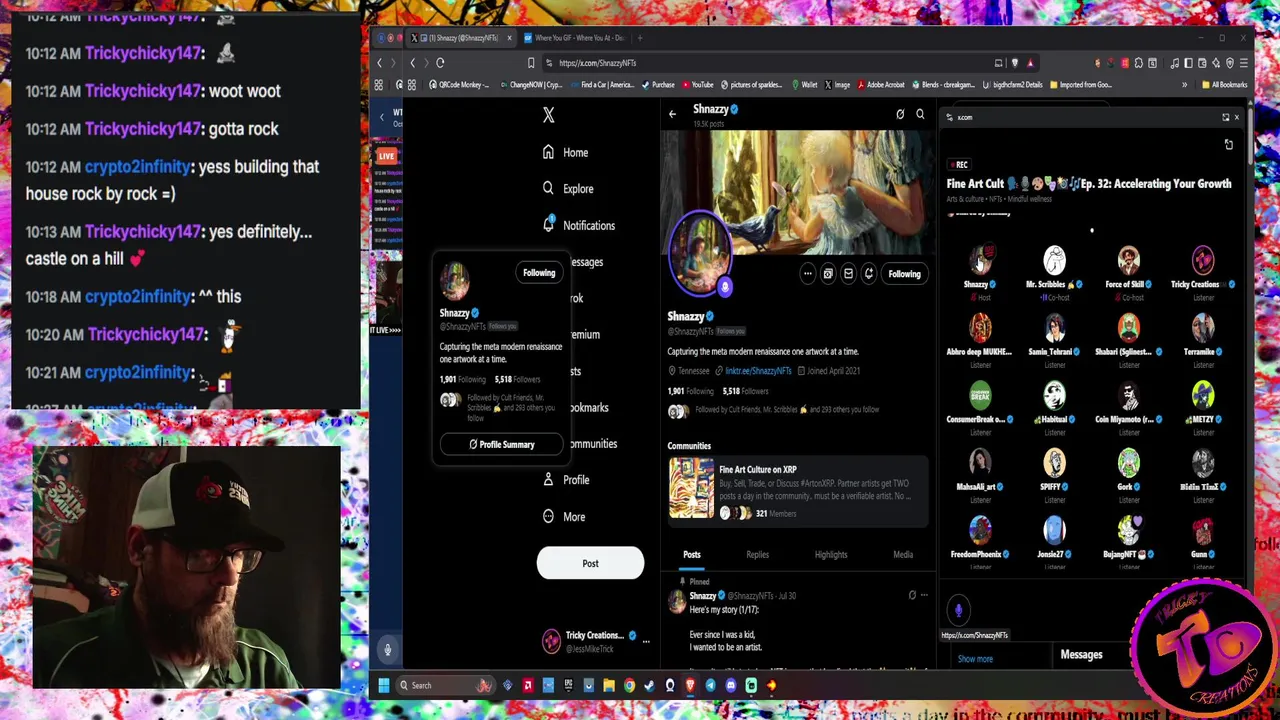Screen dimensions: 1280x720
Task: Toggle microphone button in Space panel
Action: [x=958, y=609]
